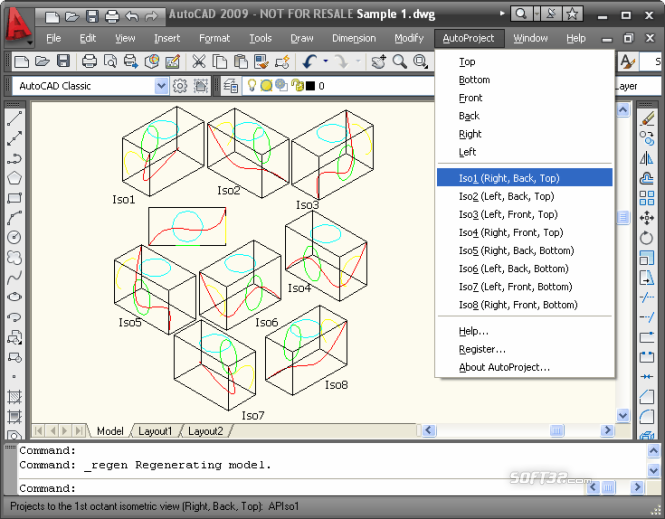This screenshot has height=519, width=665.
Task: Click the Plot Preview icon
Action: [110, 61]
